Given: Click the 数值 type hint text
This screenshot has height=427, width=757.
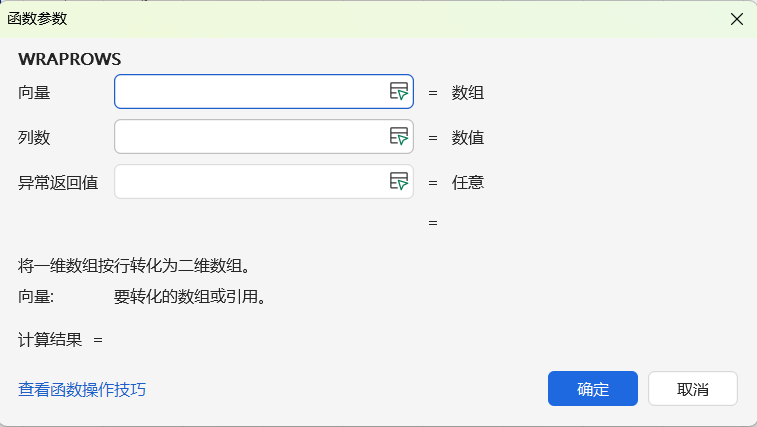Looking at the screenshot, I should pyautogui.click(x=468, y=137).
